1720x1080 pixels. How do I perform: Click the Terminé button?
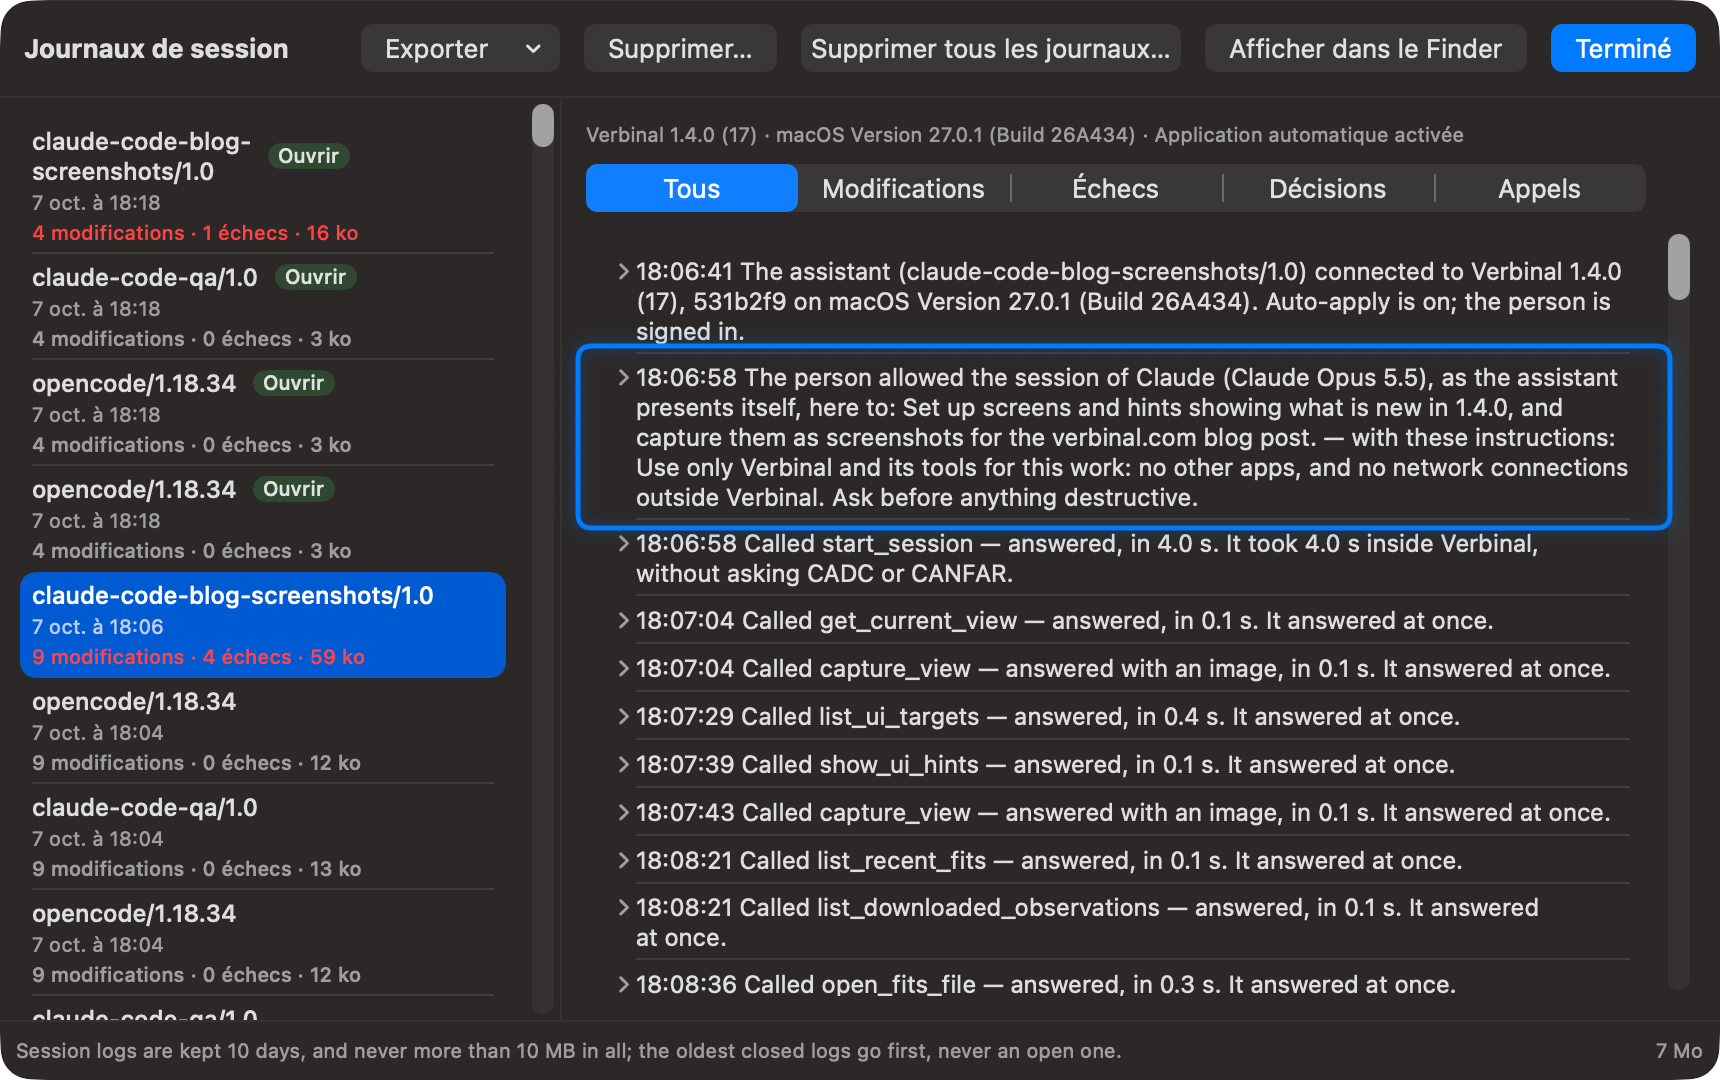tap(1623, 49)
